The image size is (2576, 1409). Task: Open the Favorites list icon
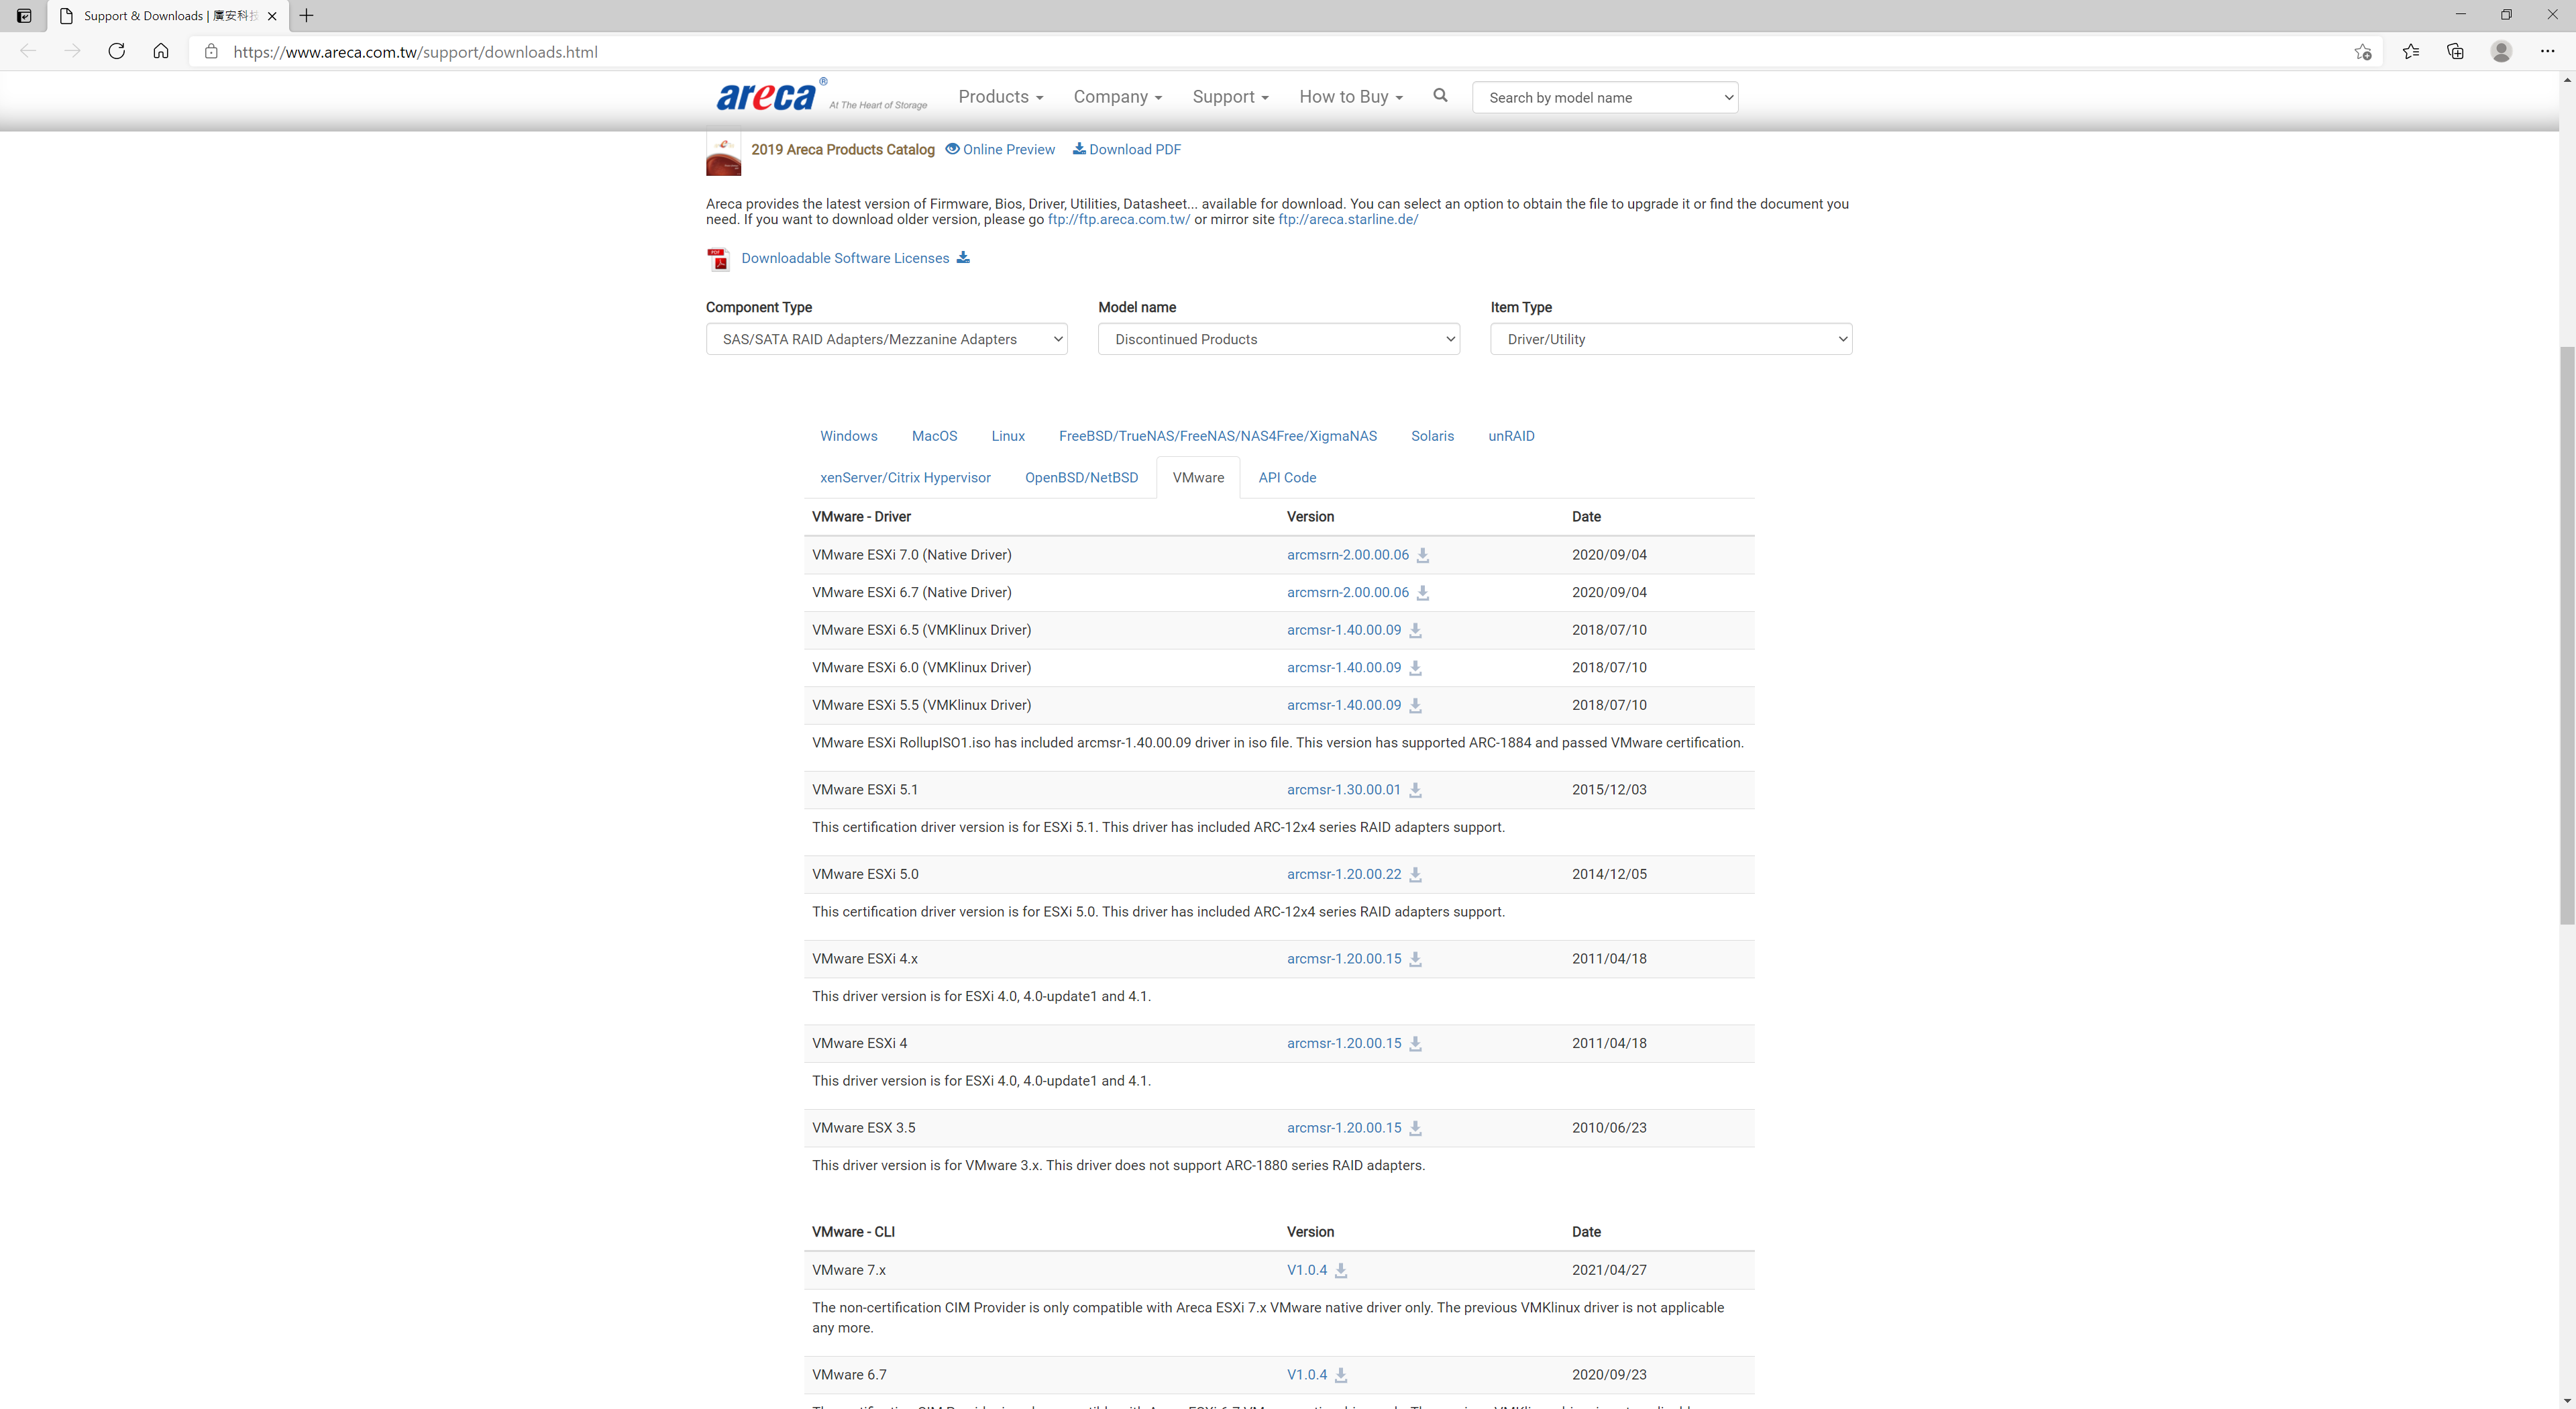[x=2411, y=51]
